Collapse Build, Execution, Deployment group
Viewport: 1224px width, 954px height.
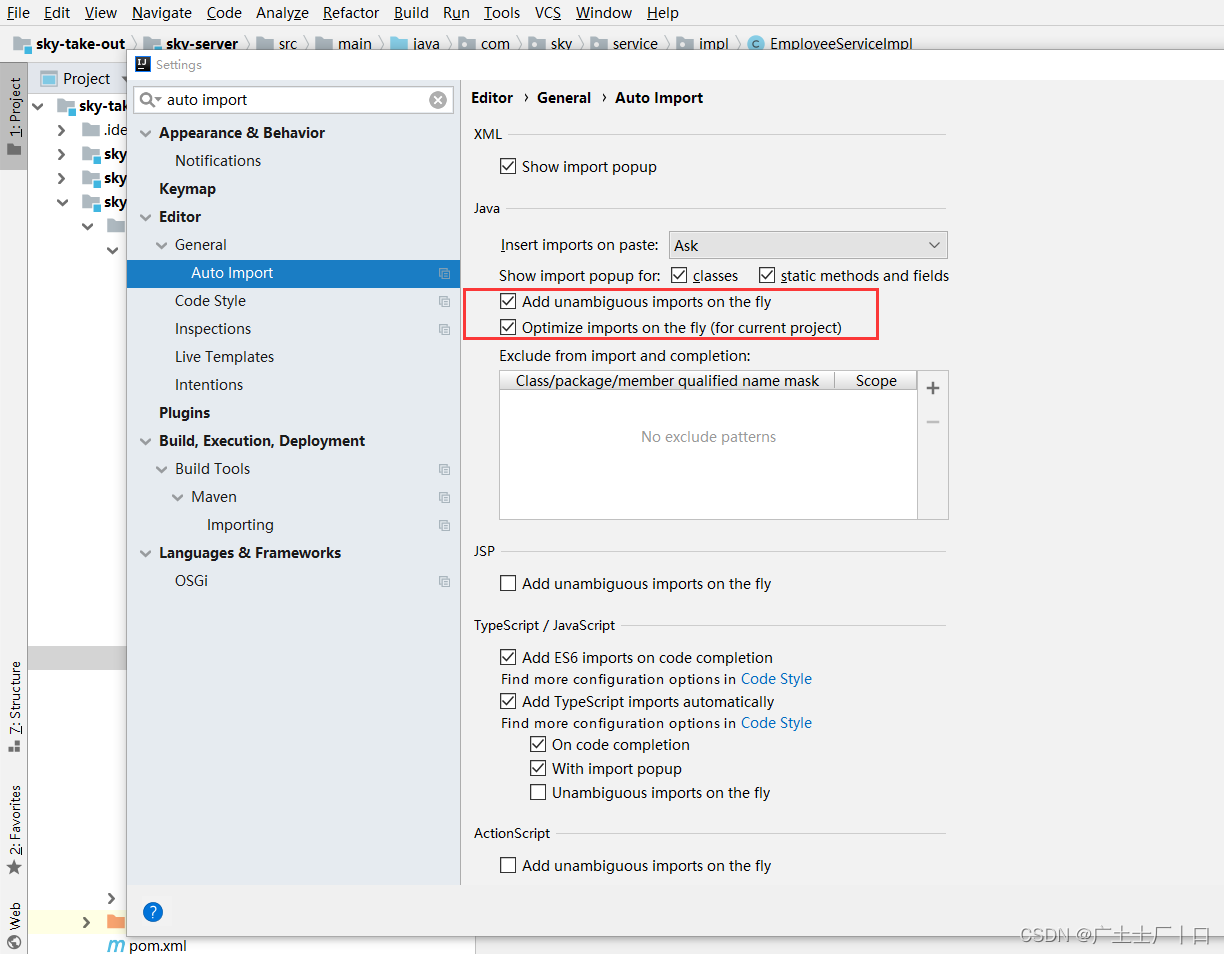coord(146,441)
